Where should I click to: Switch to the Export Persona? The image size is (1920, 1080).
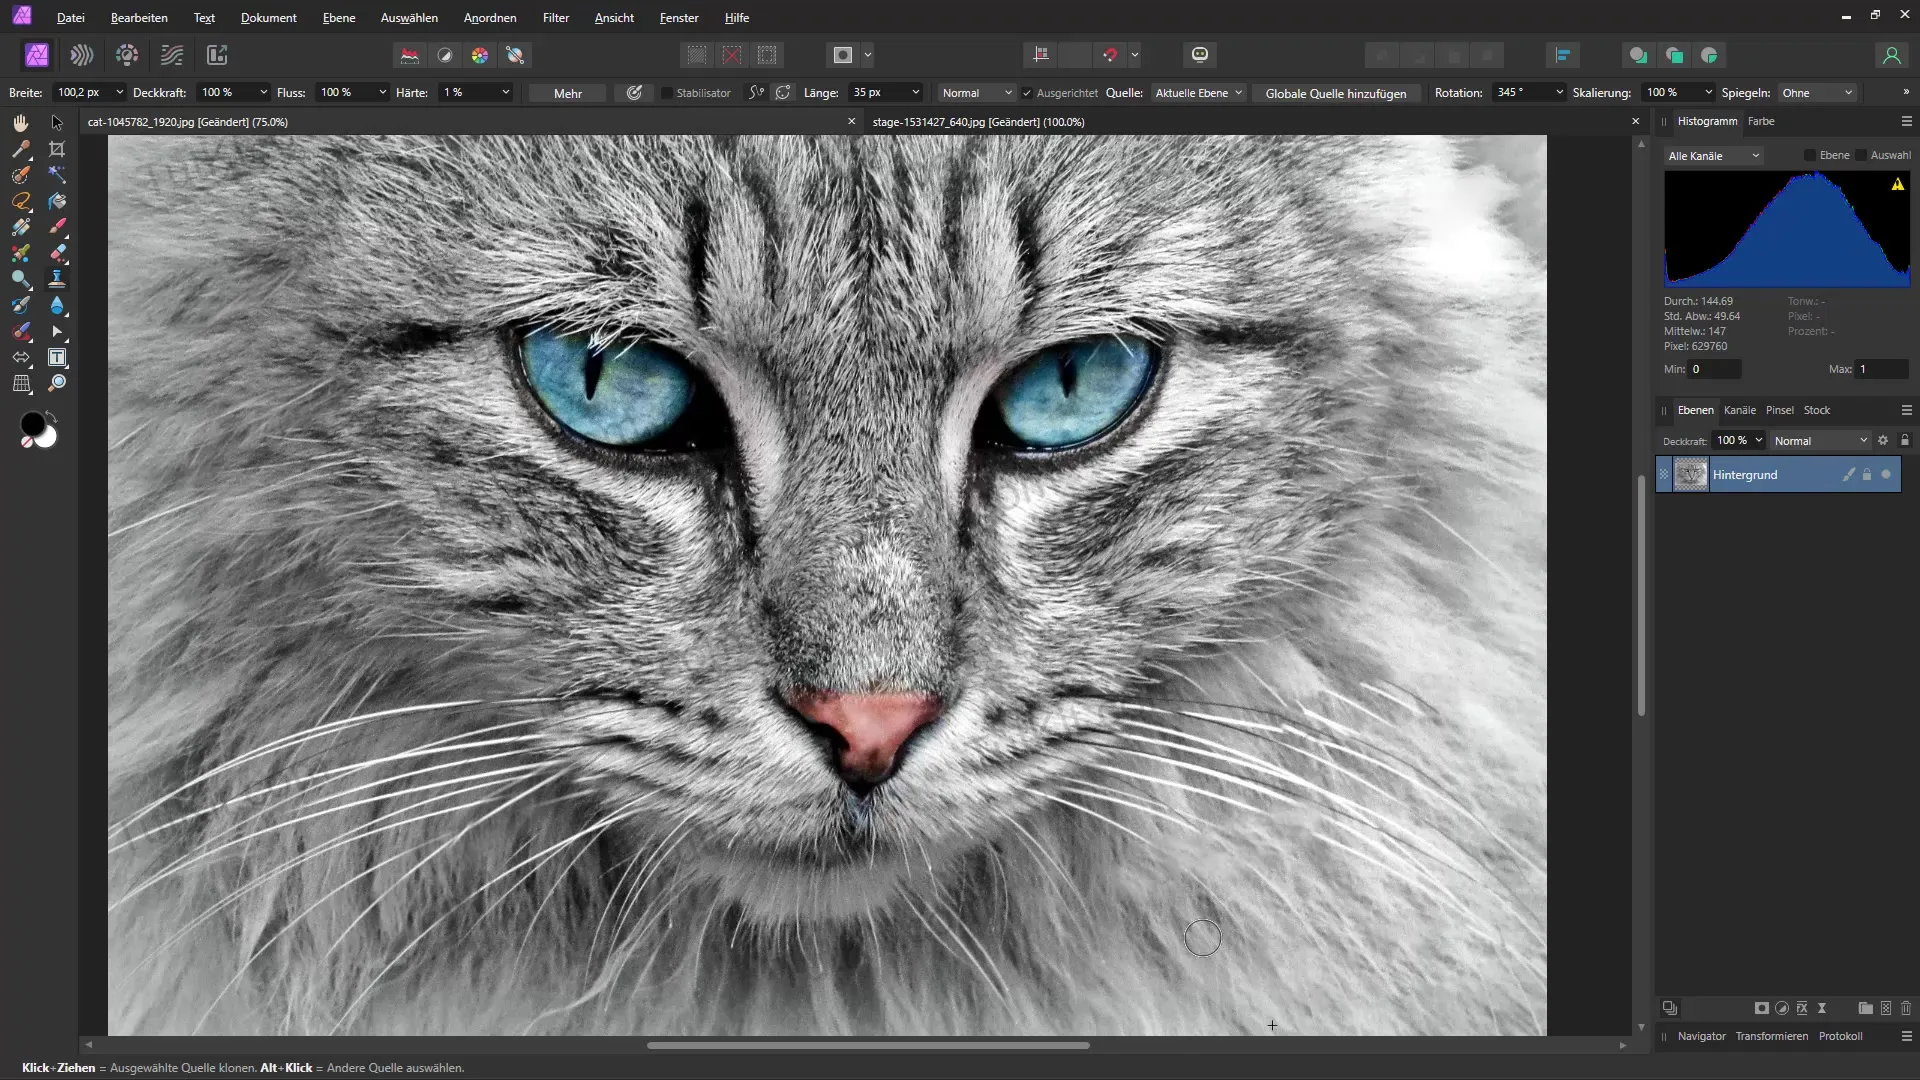pyautogui.click(x=217, y=55)
